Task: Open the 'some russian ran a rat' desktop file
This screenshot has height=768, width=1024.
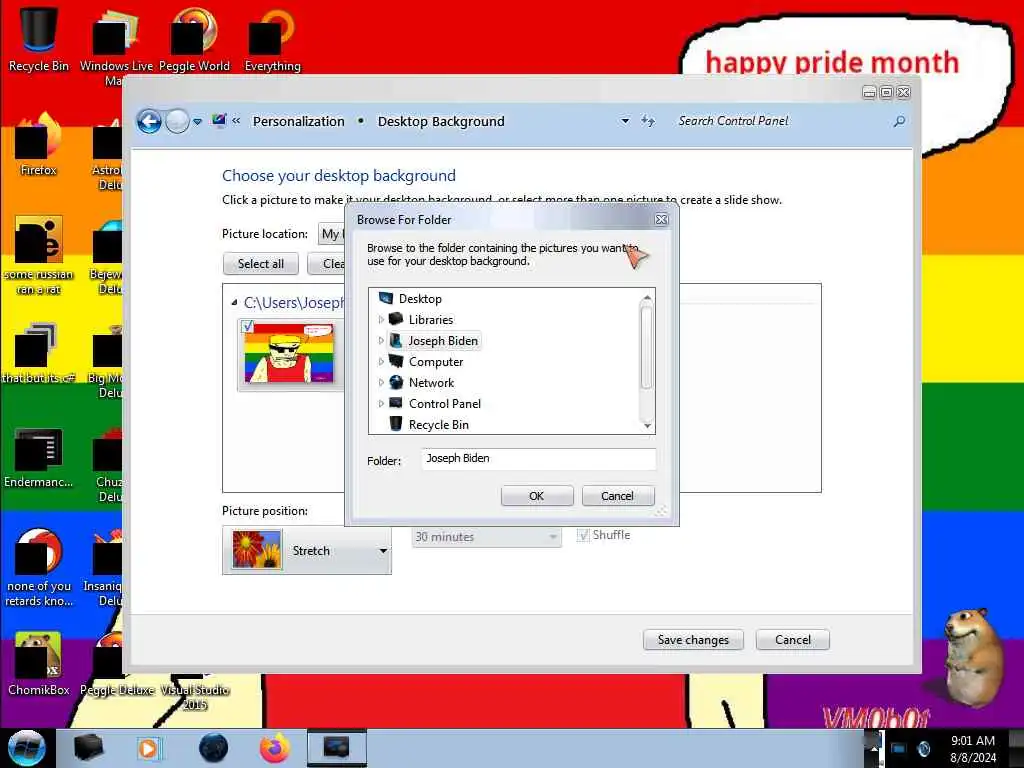Action: [x=39, y=255]
